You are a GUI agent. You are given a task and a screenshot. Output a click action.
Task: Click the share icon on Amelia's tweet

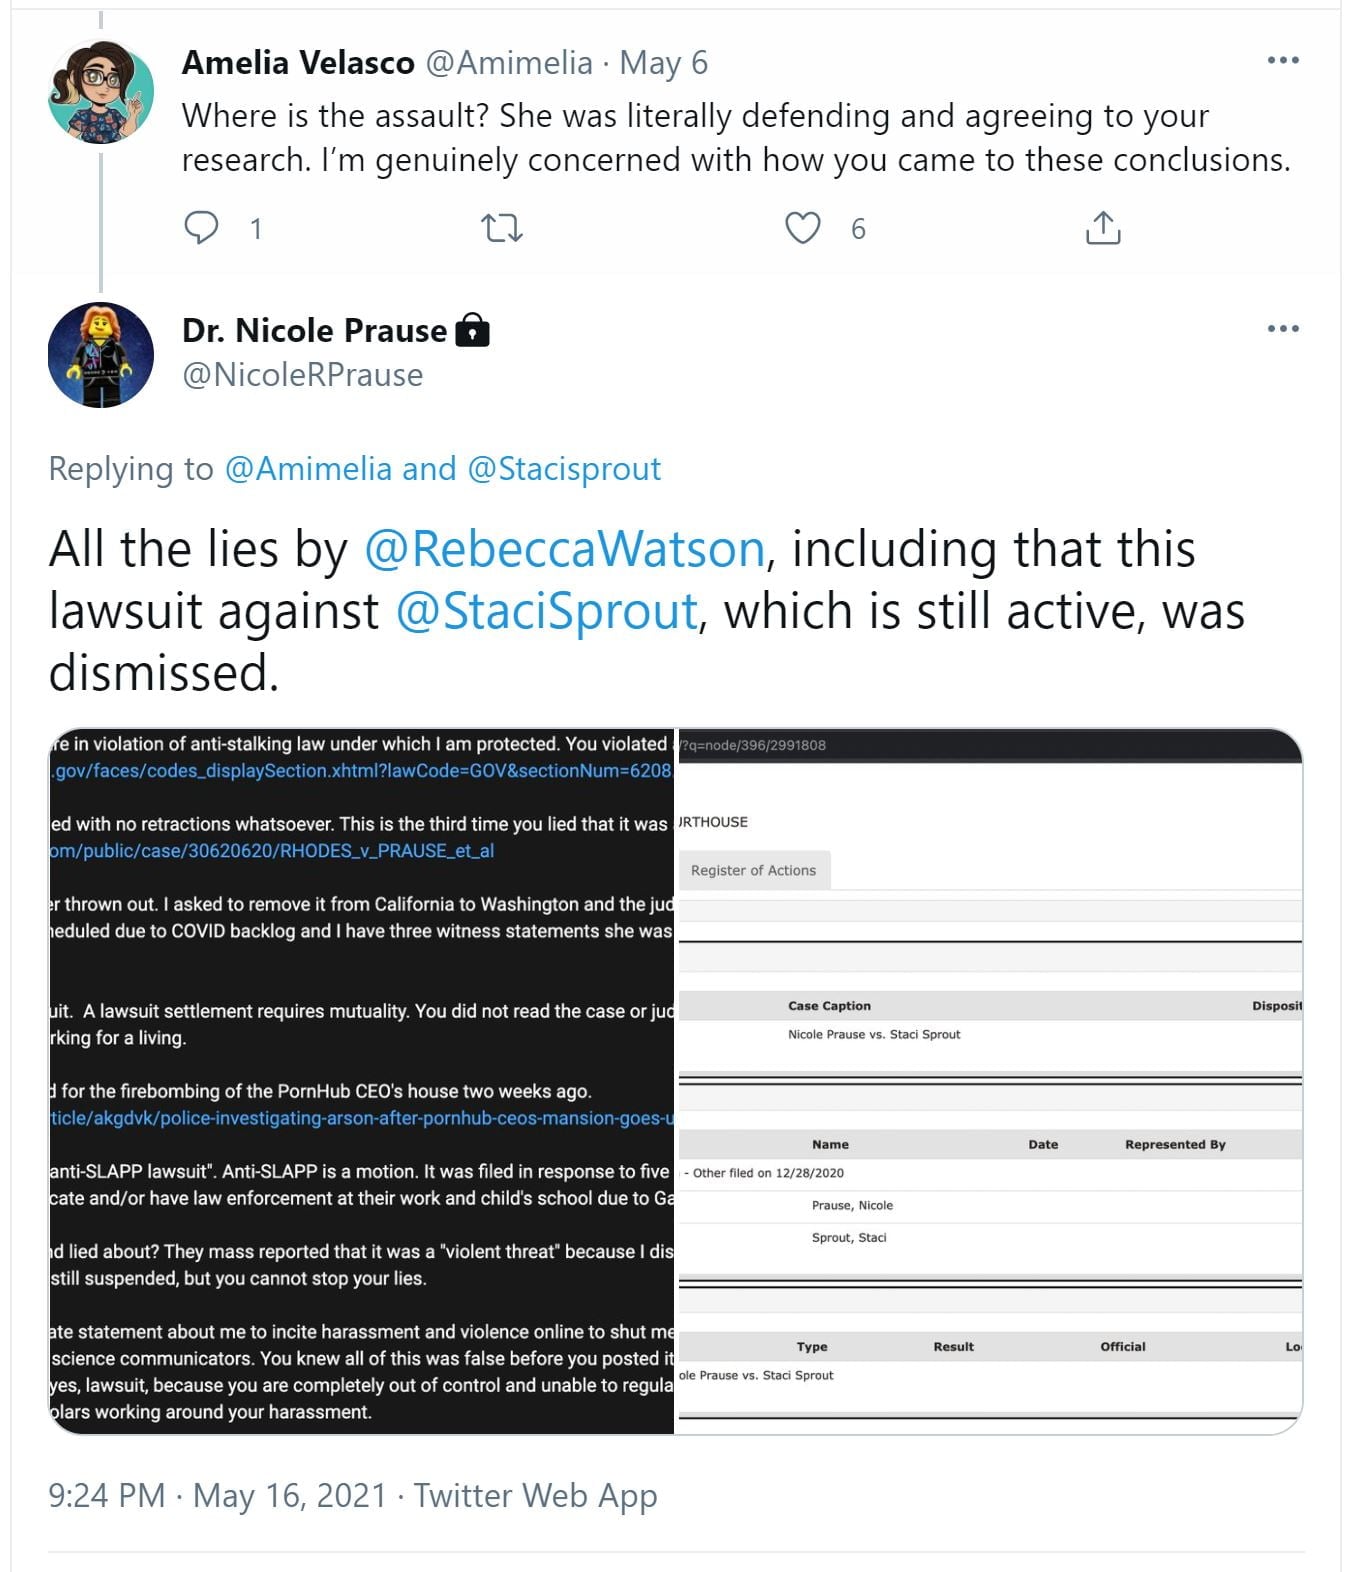pos(1102,228)
